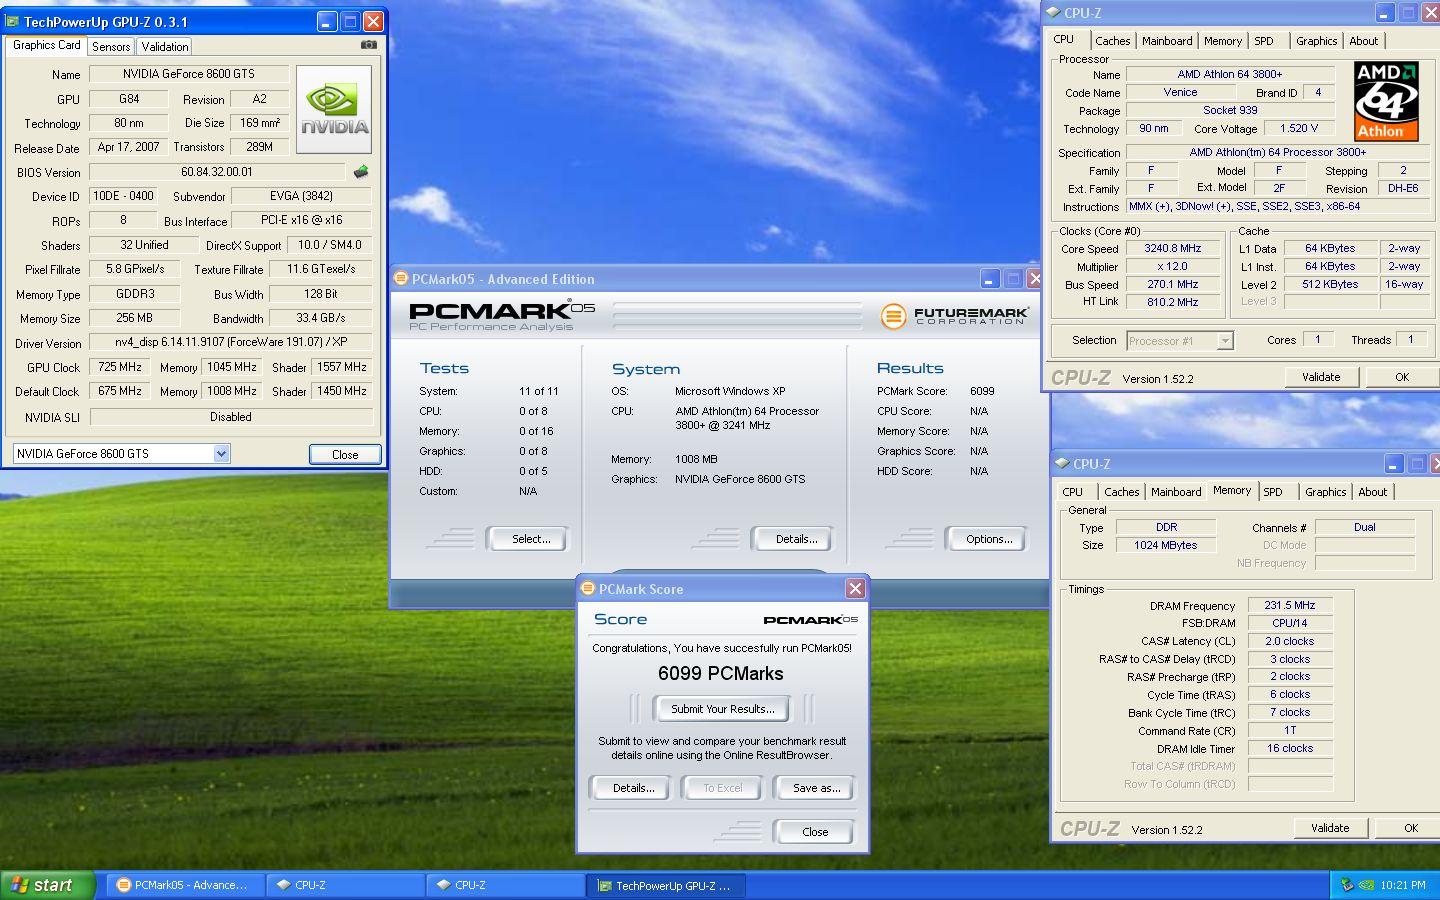Minimize the PCMark05 main window
Screen dimensions: 1440x900
[989, 279]
